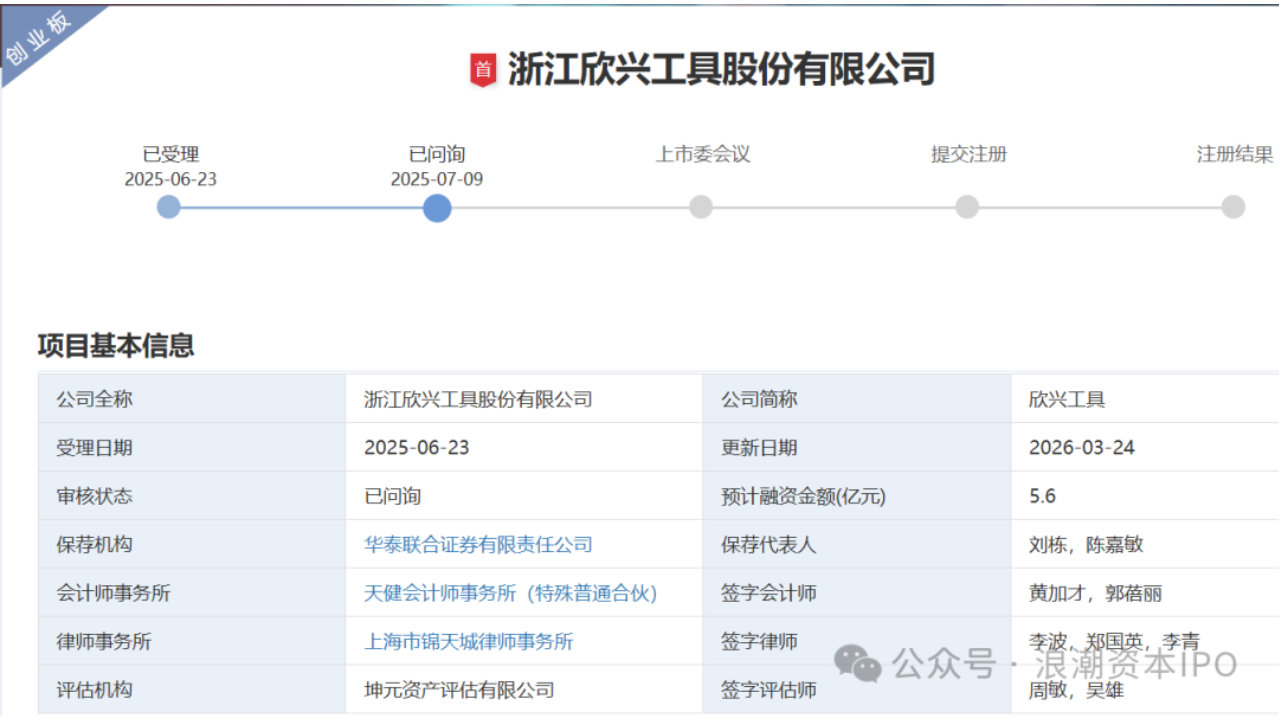This screenshot has height=719, width=1280.
Task: Open the 上海市锦天城律师事务所 link
Action: (x=468, y=641)
